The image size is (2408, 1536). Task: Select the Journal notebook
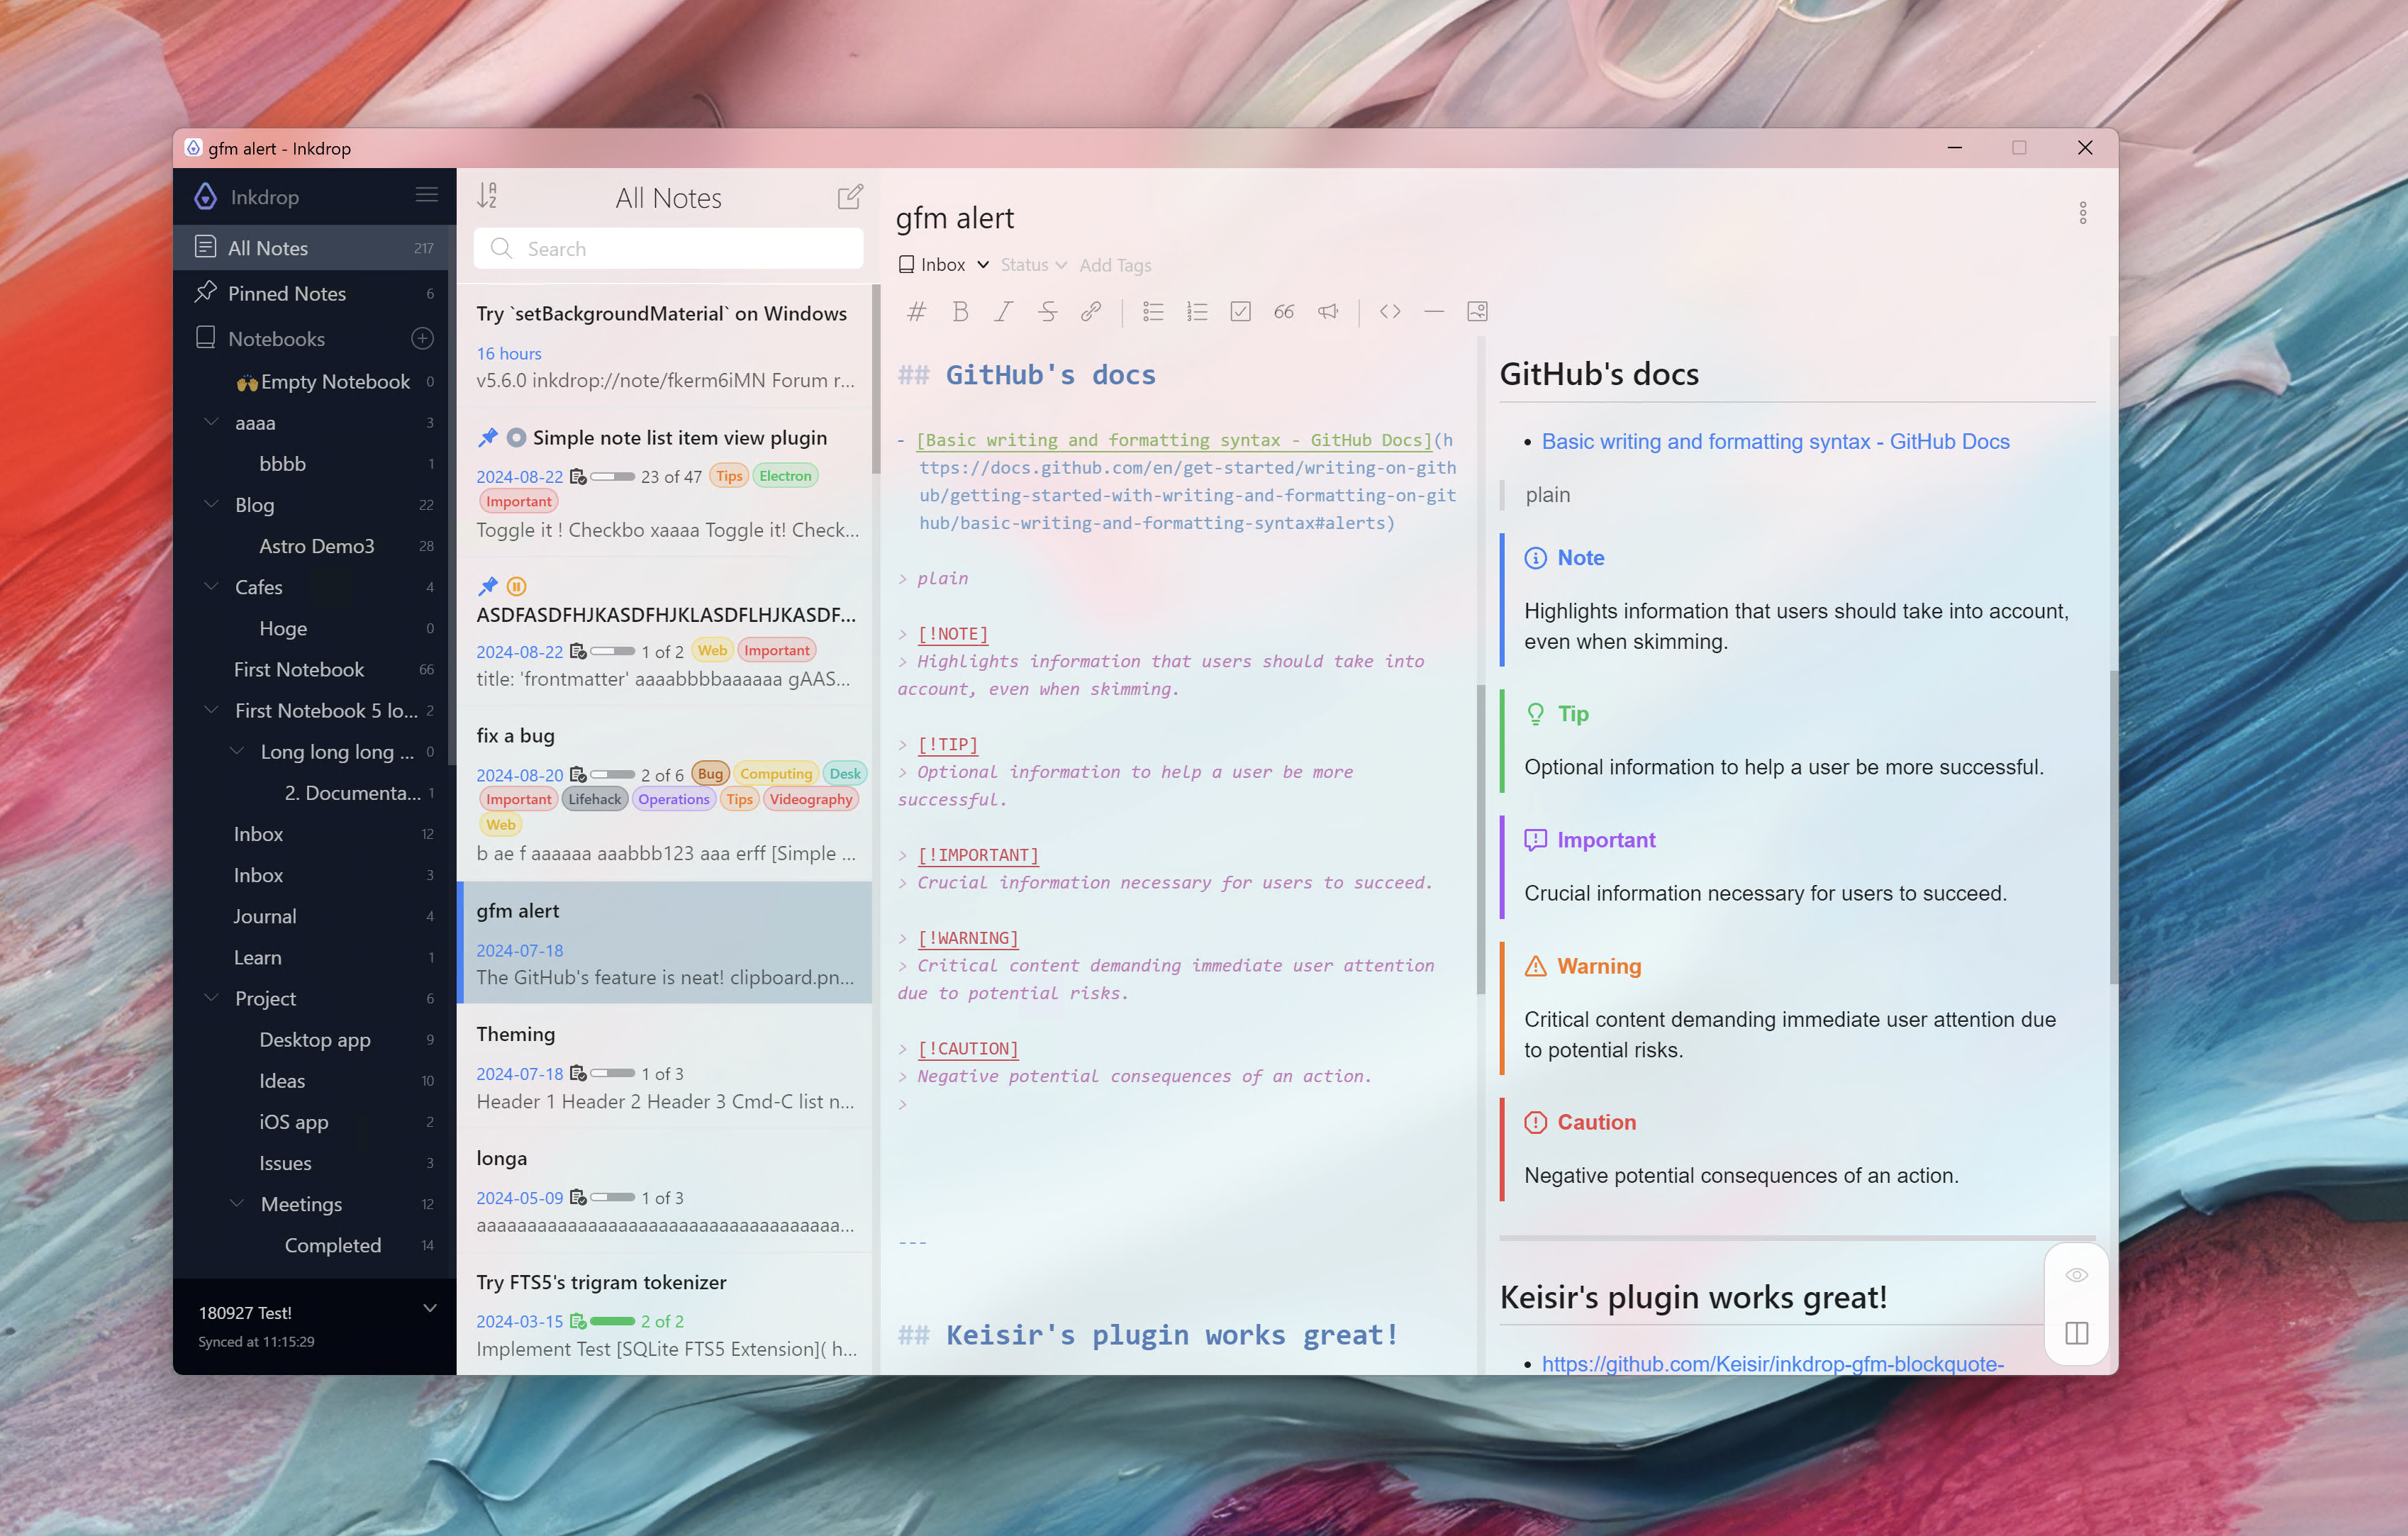tap(265, 916)
